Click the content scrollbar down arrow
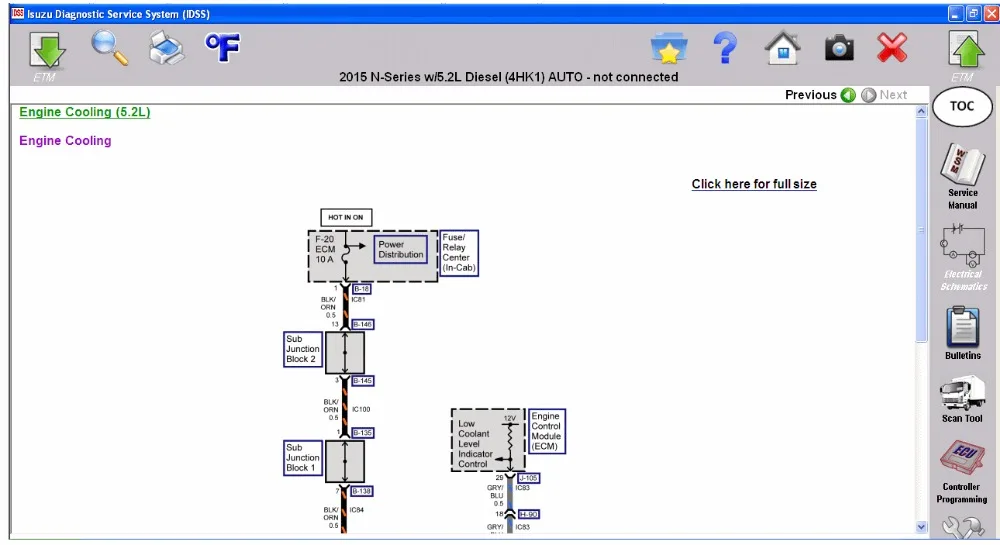 click(921, 527)
